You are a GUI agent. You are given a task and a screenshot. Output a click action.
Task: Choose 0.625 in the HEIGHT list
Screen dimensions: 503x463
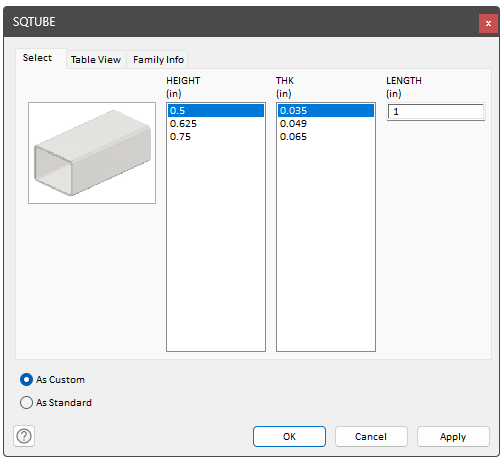click(216, 124)
